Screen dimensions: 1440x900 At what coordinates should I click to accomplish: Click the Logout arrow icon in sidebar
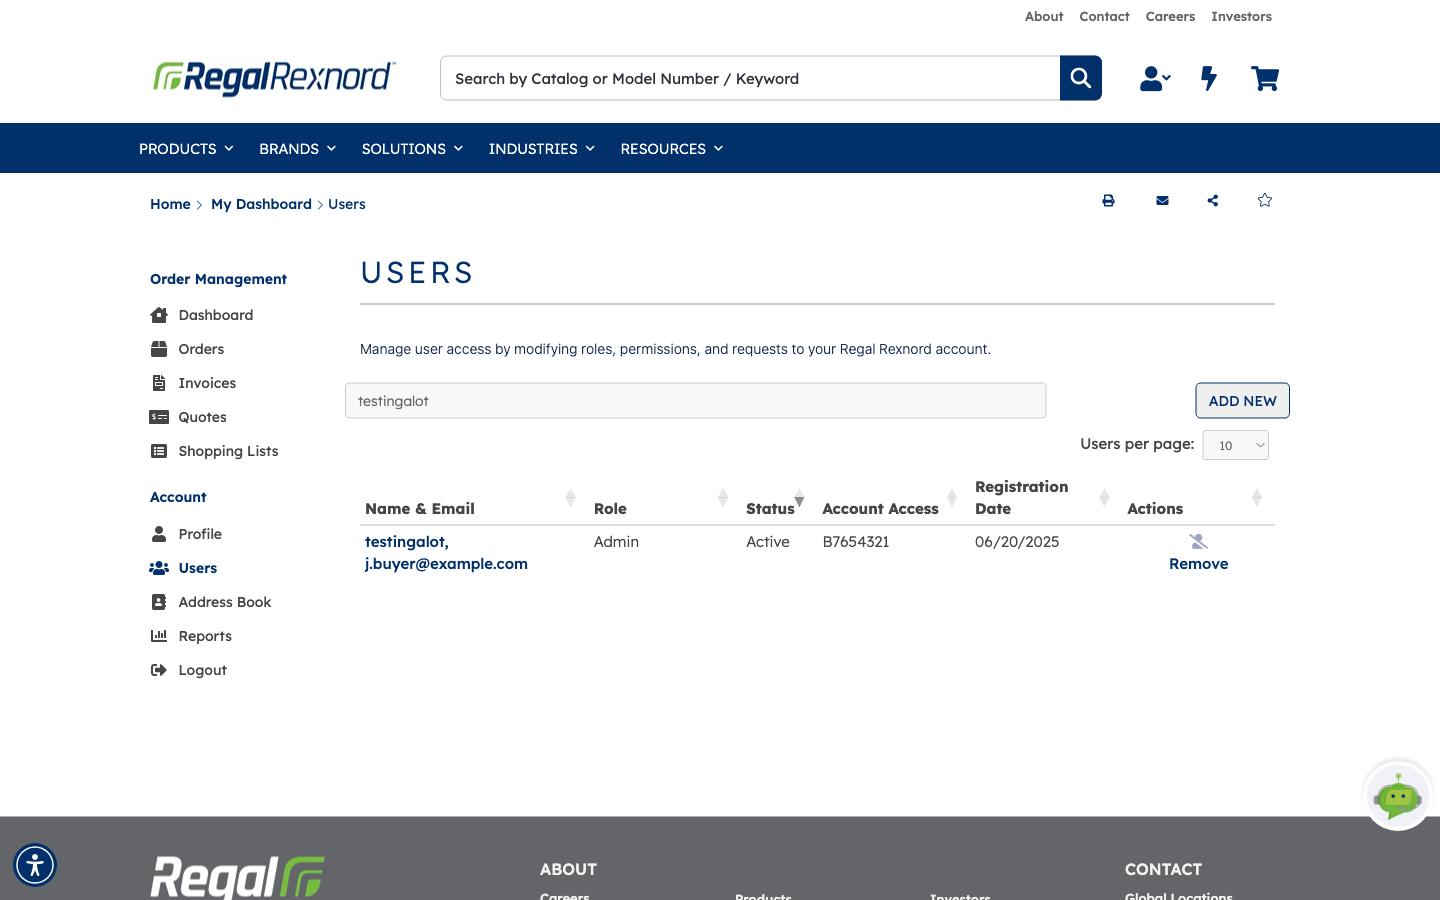(159, 670)
